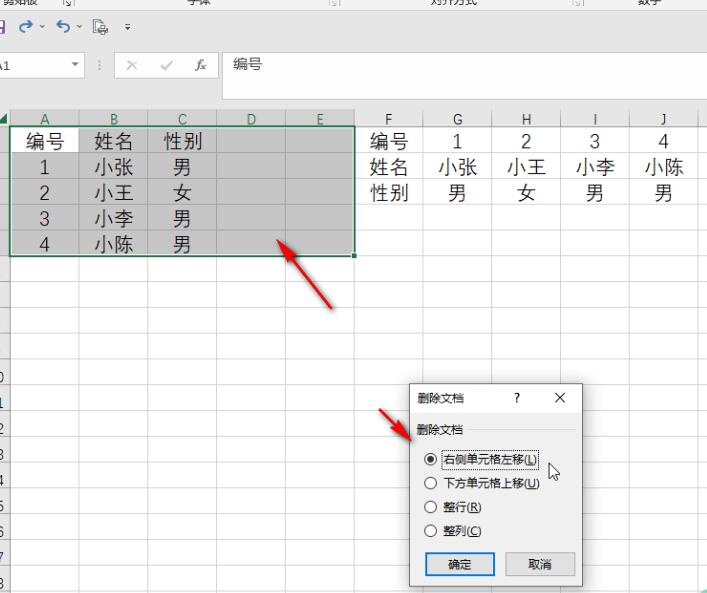Open the insert function fx icon

point(200,65)
